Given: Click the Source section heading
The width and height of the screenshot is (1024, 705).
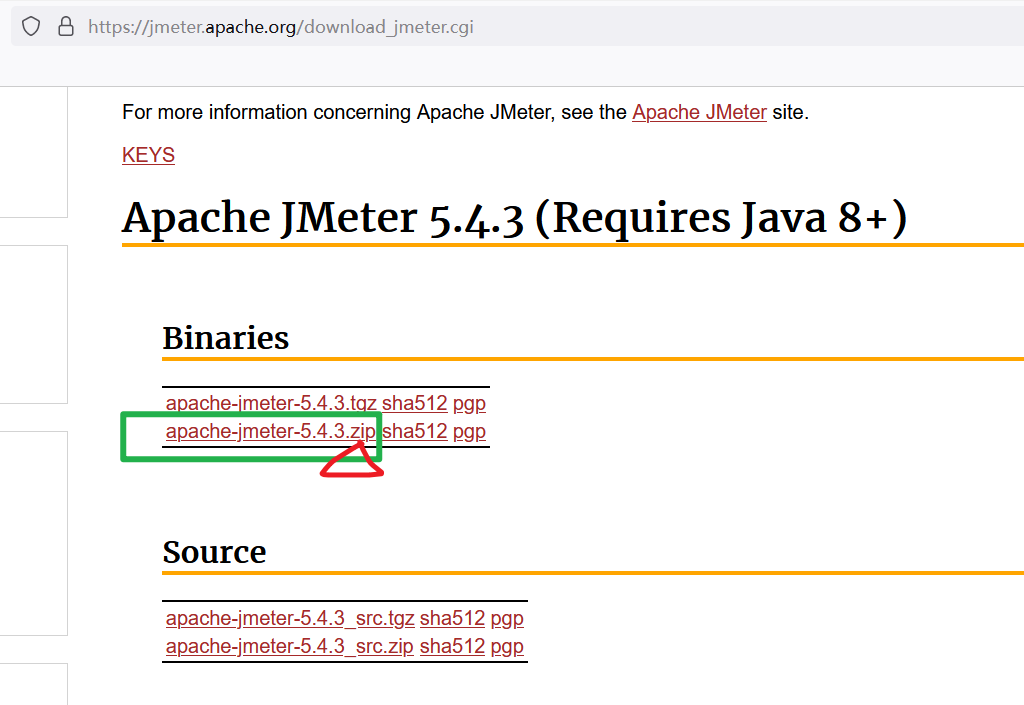Looking at the screenshot, I should (214, 552).
